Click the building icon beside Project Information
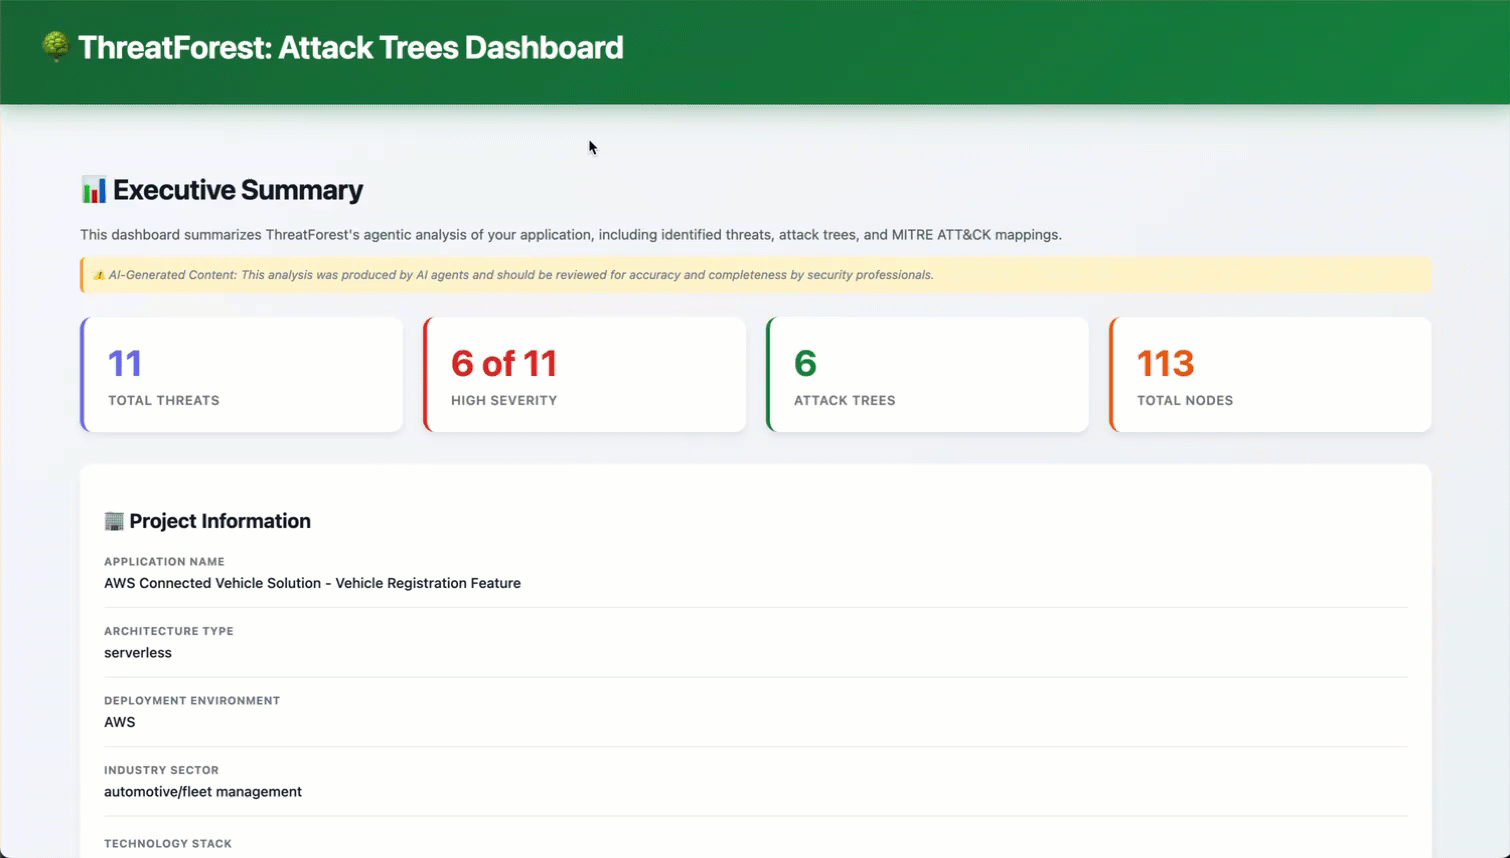Screen dimensions: 1510x858 (113, 520)
